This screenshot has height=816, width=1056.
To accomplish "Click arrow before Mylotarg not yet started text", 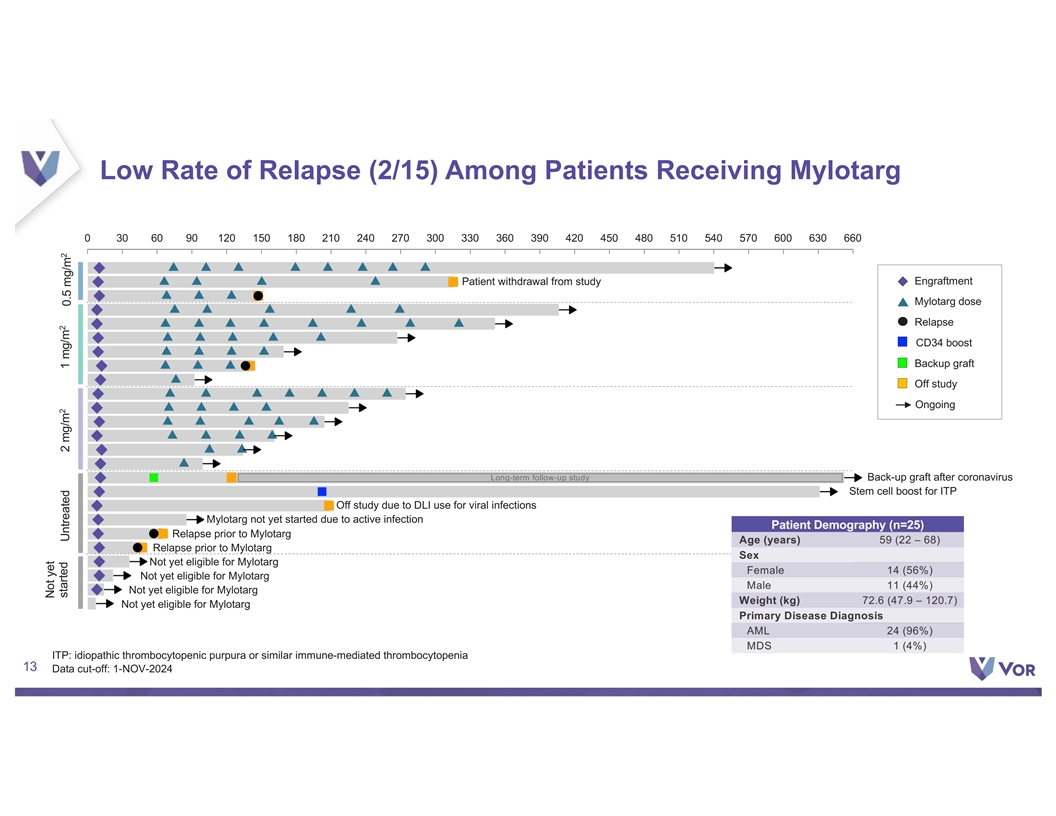I will pos(195,520).
